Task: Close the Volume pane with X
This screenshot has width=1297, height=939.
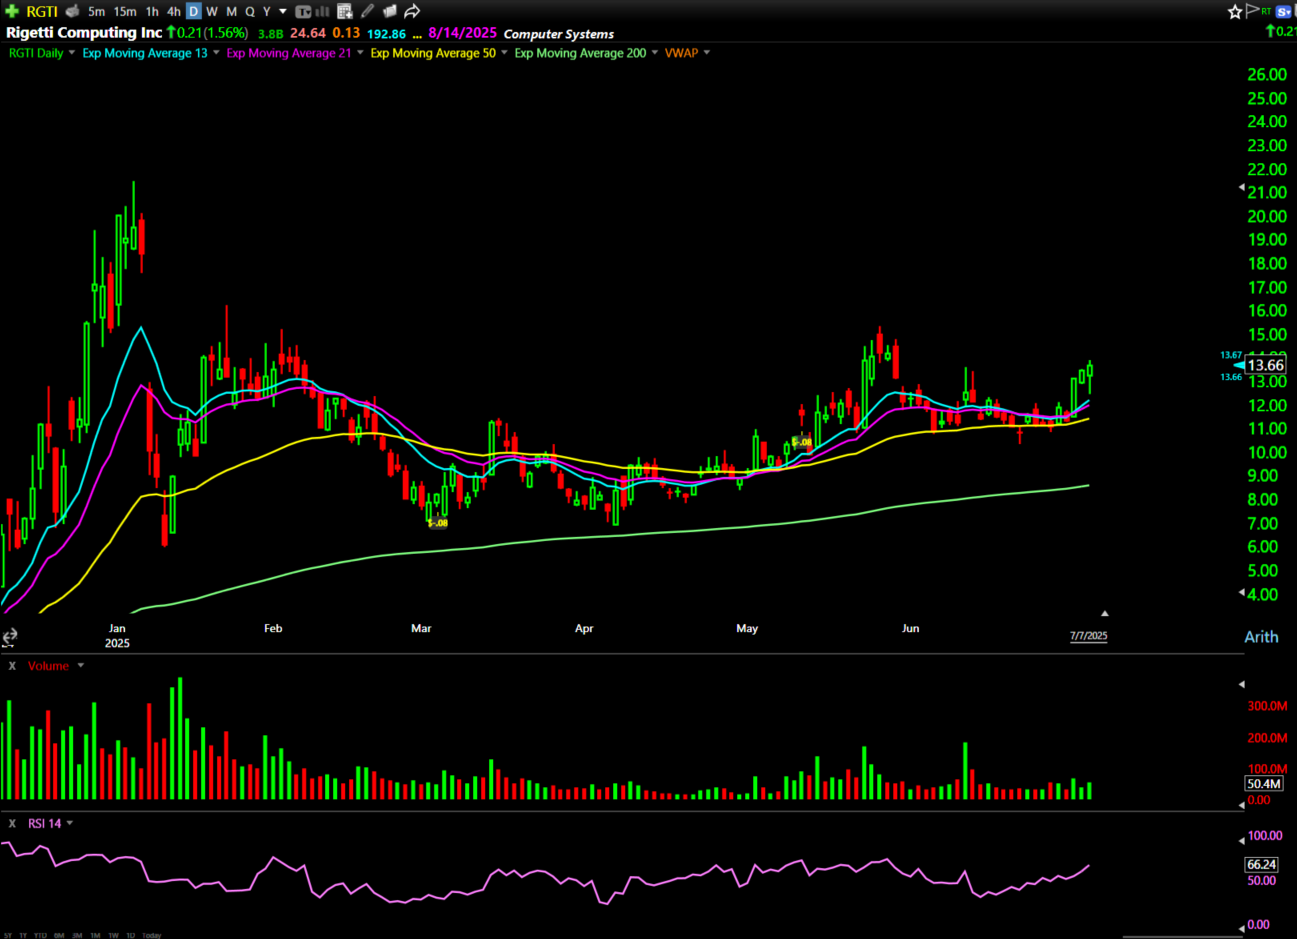Action: click(12, 666)
